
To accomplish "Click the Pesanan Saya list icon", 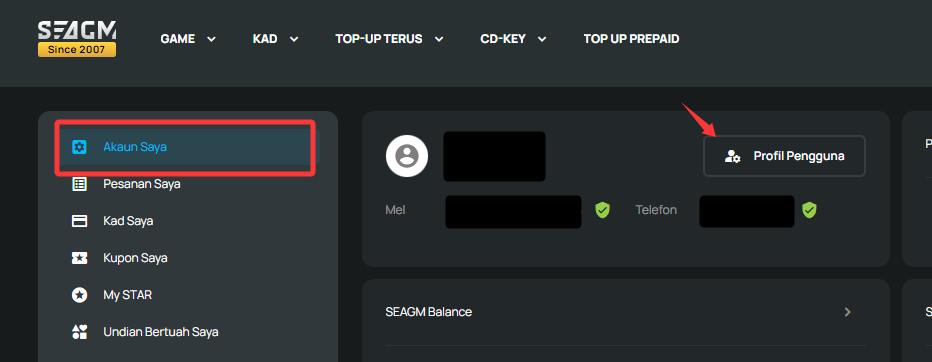I will (x=79, y=184).
